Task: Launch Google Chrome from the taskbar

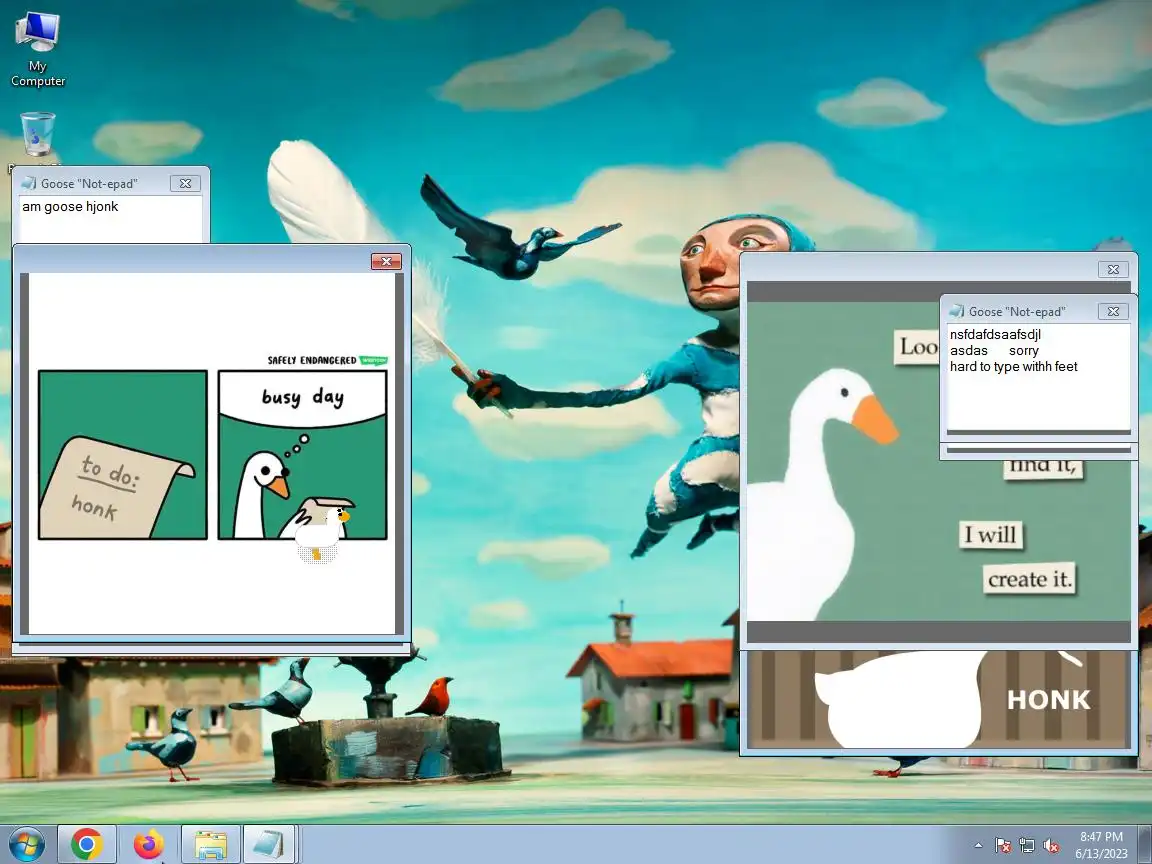Action: pos(87,844)
